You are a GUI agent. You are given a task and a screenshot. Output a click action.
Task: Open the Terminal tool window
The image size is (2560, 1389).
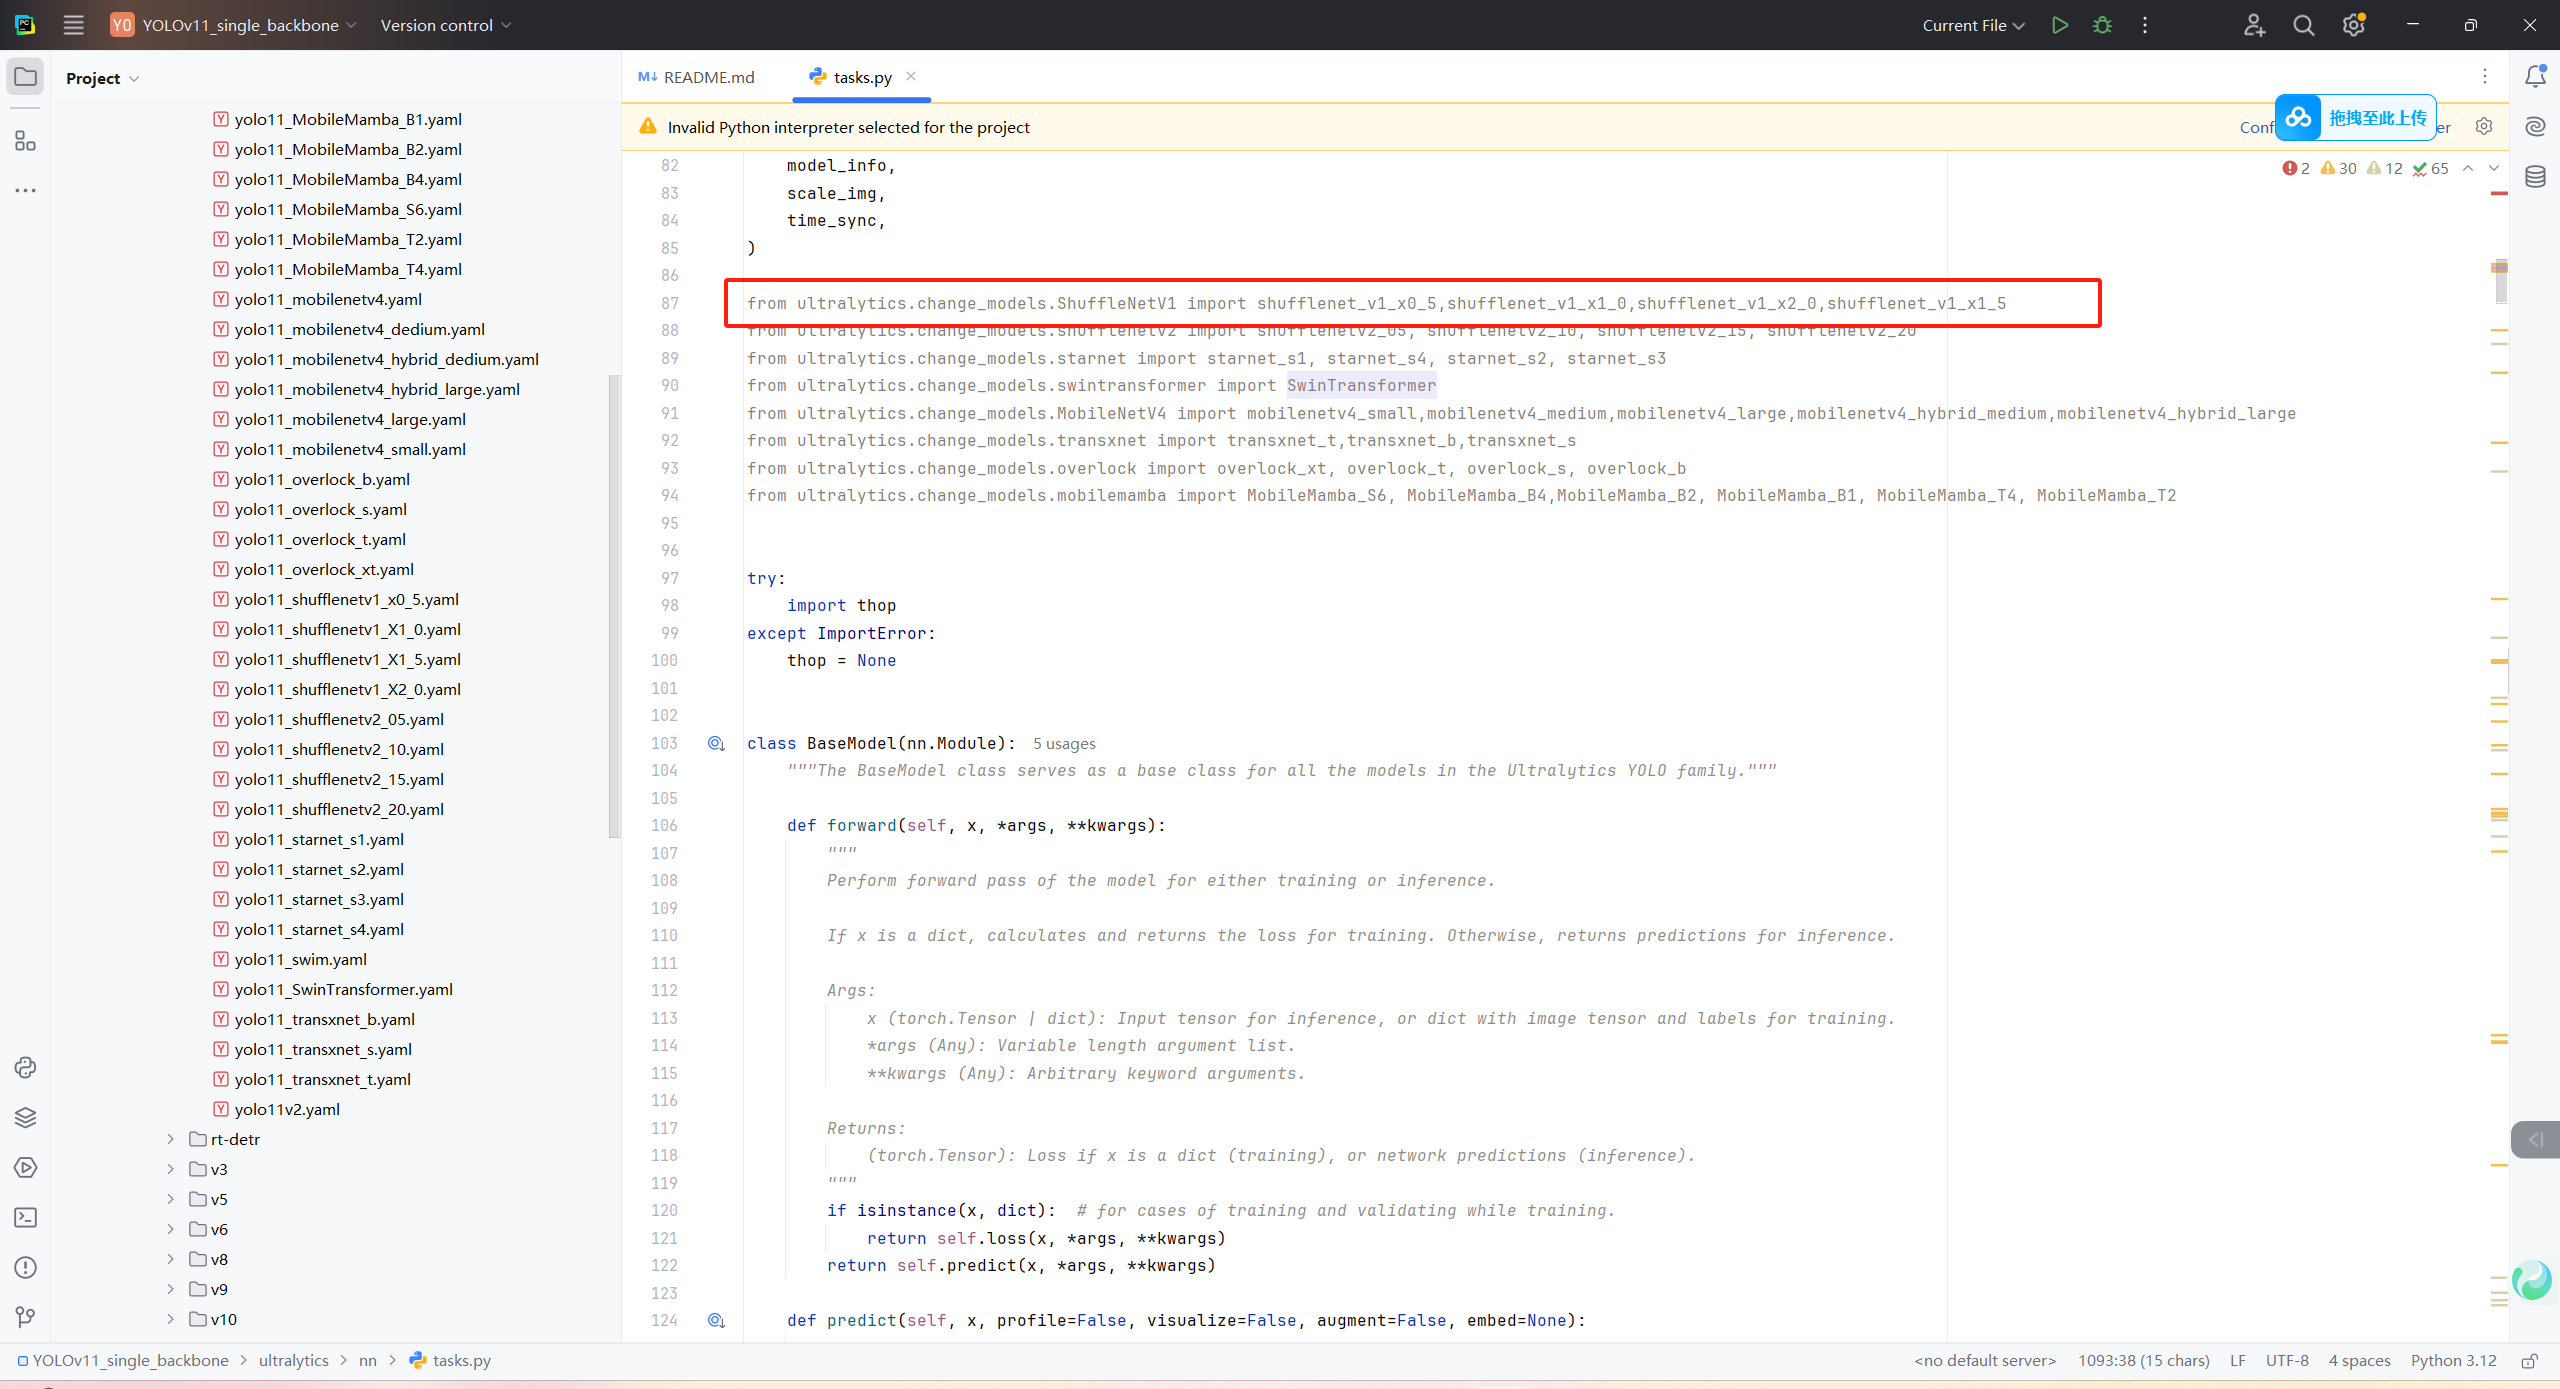[25, 1217]
